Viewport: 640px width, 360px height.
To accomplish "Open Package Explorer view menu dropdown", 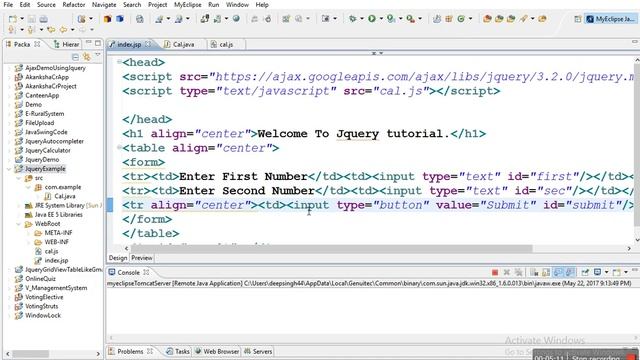I will (98, 55).
